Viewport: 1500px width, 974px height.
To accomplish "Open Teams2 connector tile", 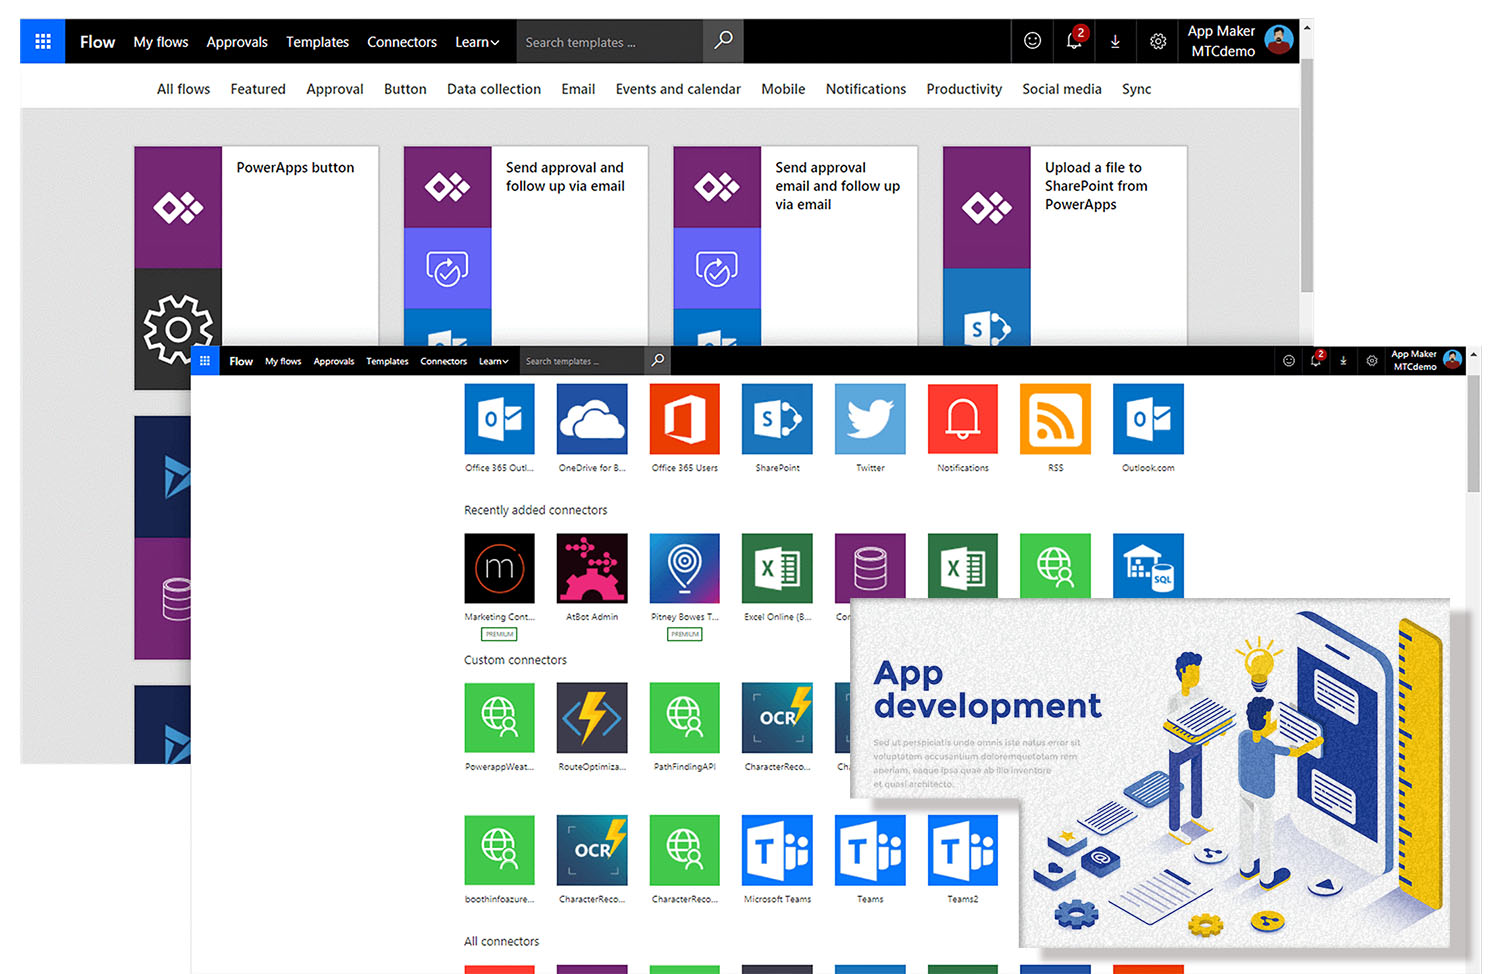I will [963, 850].
